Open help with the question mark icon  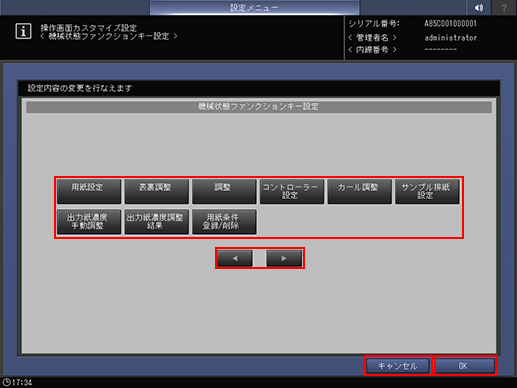[504, 7]
